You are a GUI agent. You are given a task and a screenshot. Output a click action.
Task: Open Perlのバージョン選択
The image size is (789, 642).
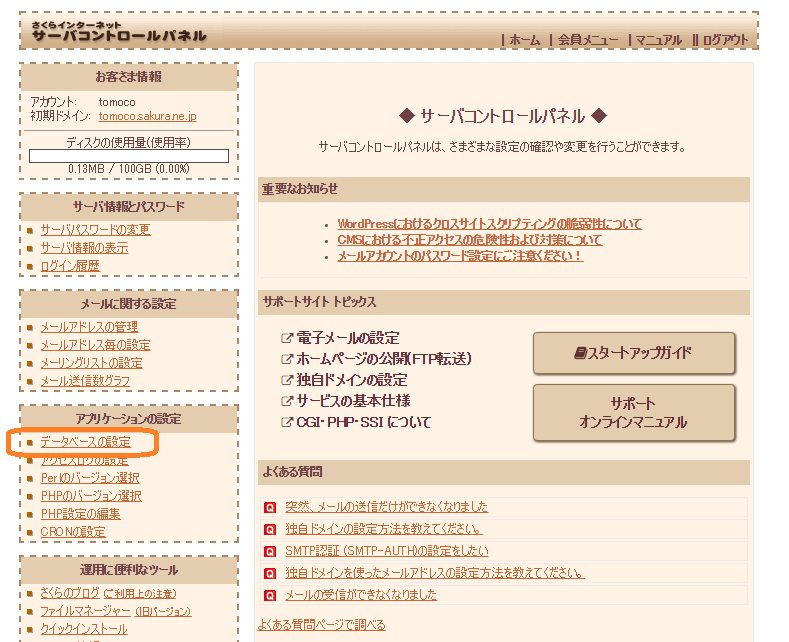(x=90, y=478)
